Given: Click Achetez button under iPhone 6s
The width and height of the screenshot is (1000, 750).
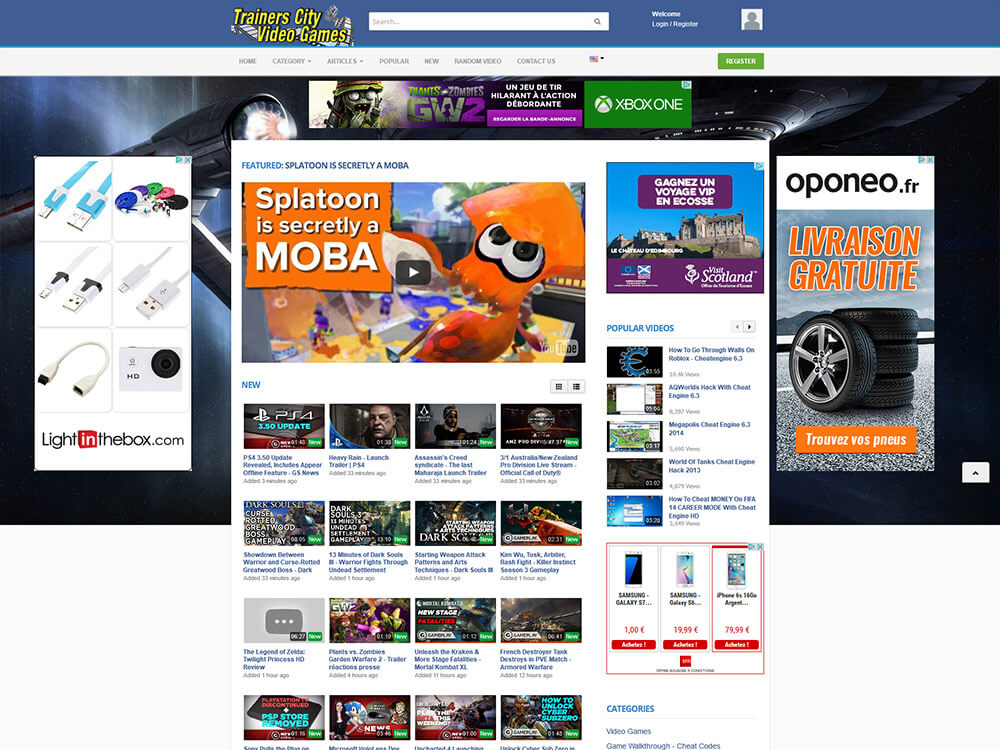Looking at the screenshot, I should (736, 645).
